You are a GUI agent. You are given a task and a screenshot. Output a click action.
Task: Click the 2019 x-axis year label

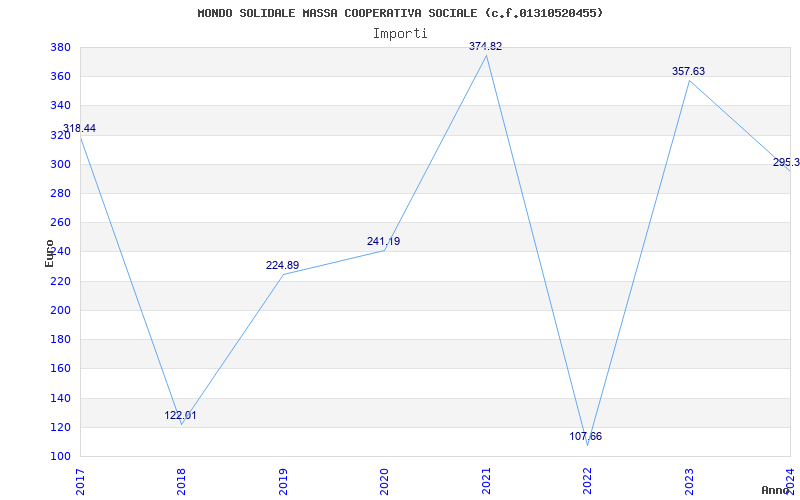(x=283, y=482)
